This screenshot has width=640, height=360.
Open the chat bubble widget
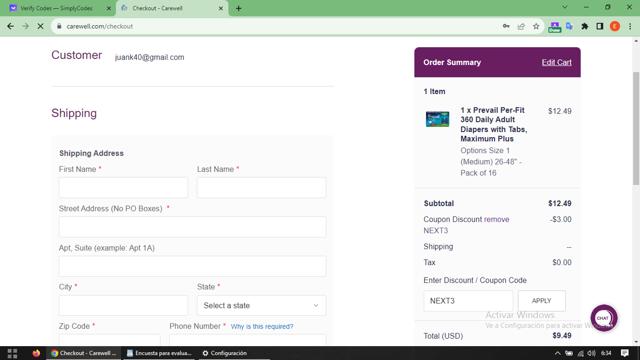point(604,318)
